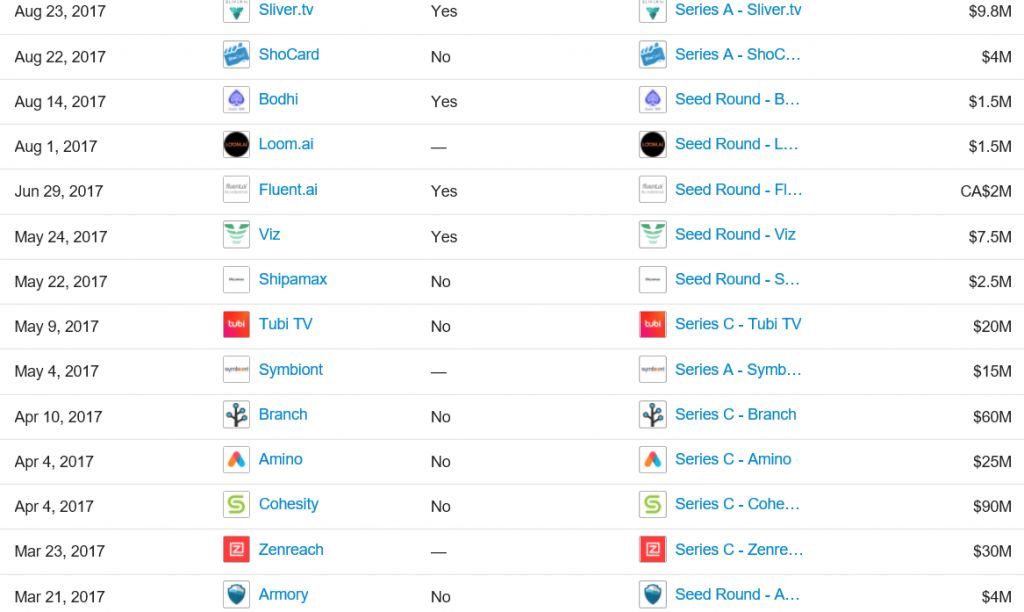The image size is (1024, 612).
Task: Click the Series C - Branch funding link
Action: [x=735, y=415]
